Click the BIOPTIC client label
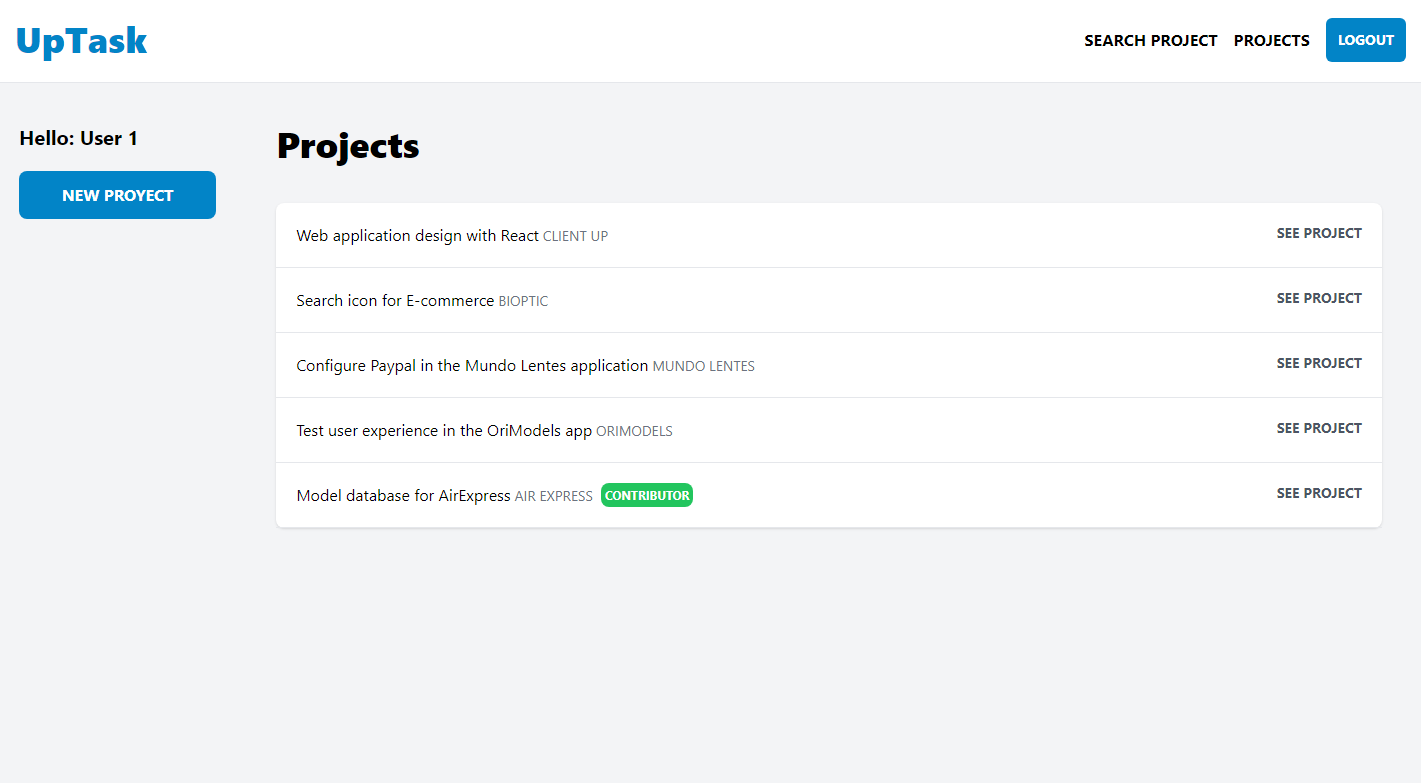Screen dimensions: 1421x783 click(523, 301)
